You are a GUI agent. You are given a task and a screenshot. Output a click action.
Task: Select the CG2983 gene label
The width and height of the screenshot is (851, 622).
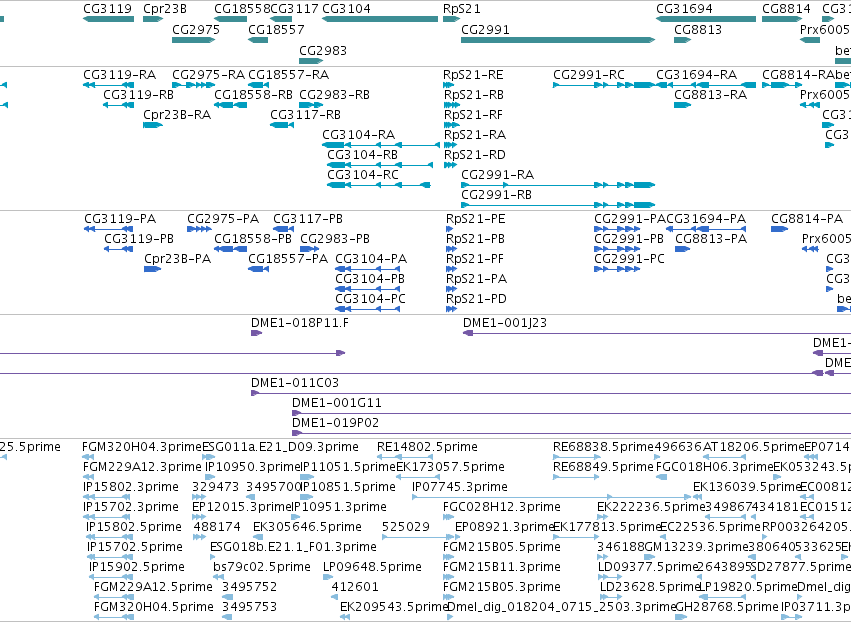point(323,50)
